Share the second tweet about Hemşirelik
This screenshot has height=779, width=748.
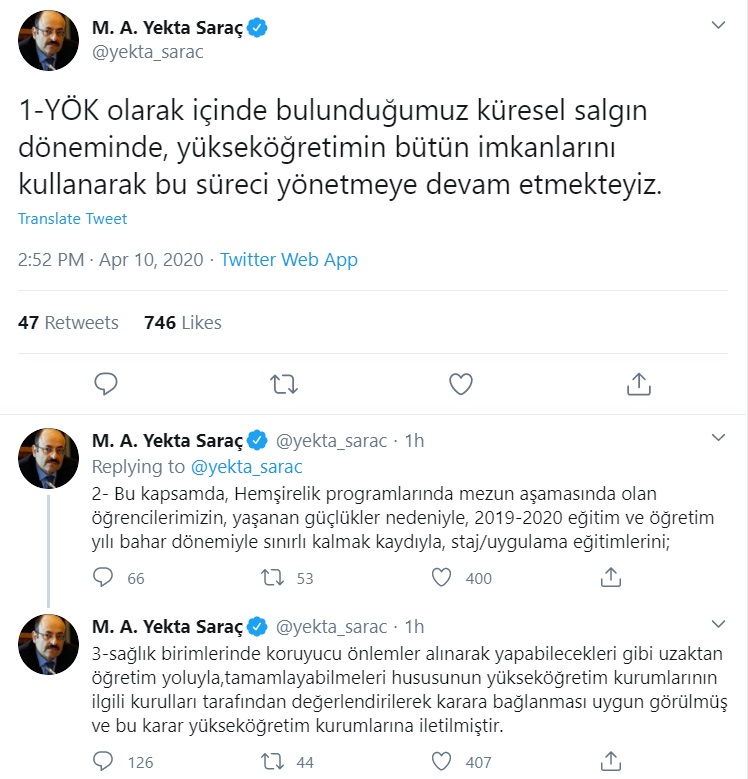tap(611, 577)
